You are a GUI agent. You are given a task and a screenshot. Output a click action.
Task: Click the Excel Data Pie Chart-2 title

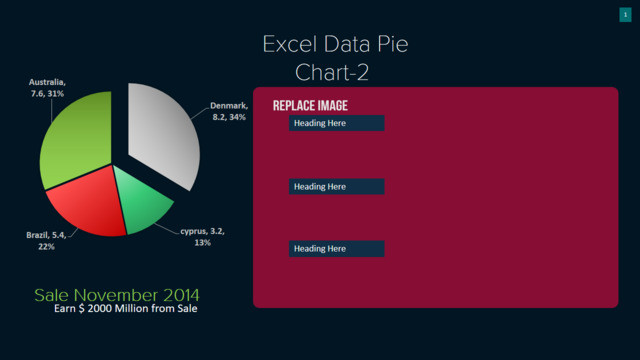click(x=335, y=58)
